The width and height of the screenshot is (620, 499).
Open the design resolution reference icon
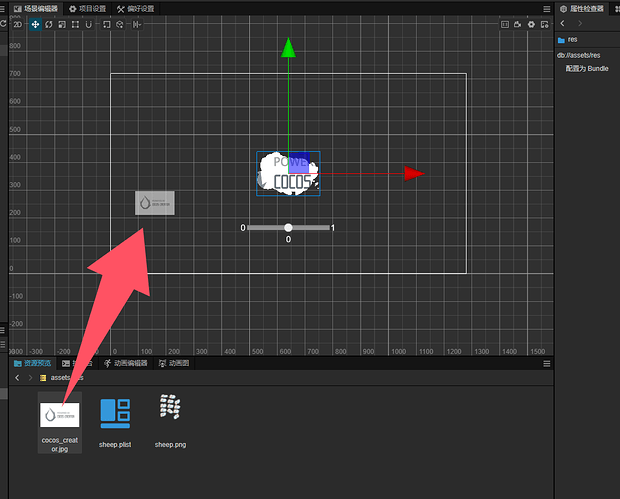(505, 25)
